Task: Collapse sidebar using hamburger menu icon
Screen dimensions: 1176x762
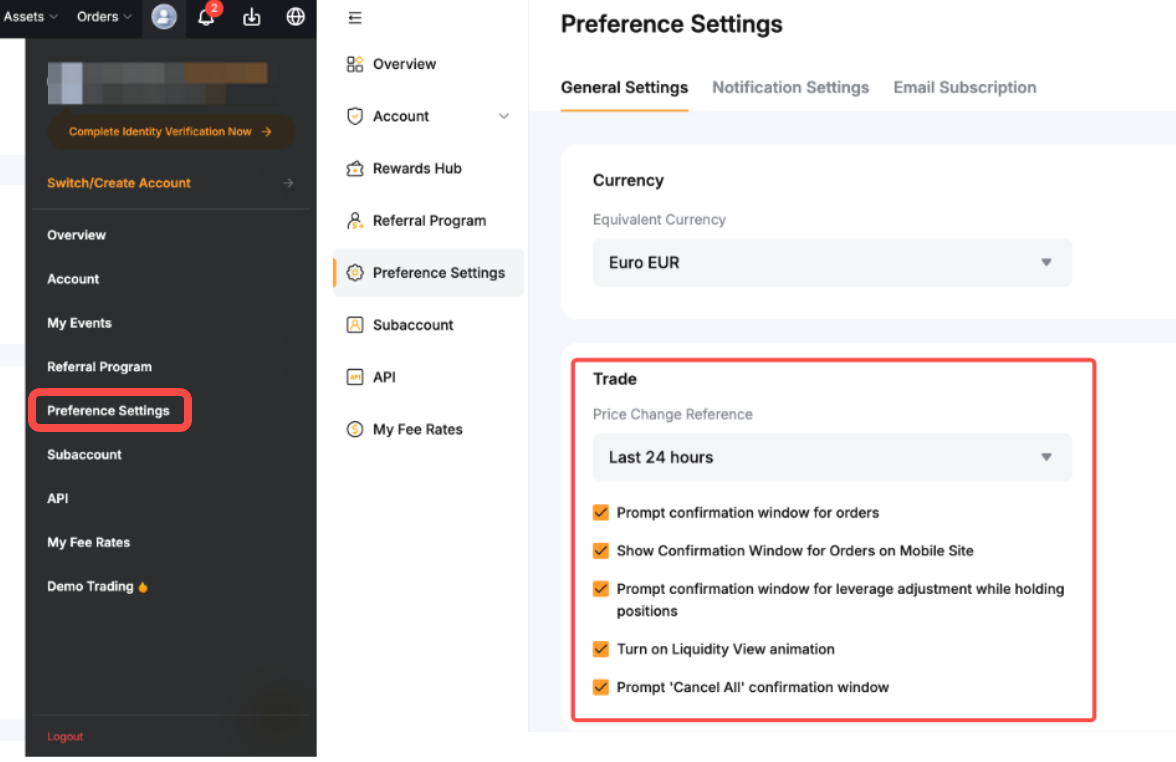Action: [x=355, y=19]
